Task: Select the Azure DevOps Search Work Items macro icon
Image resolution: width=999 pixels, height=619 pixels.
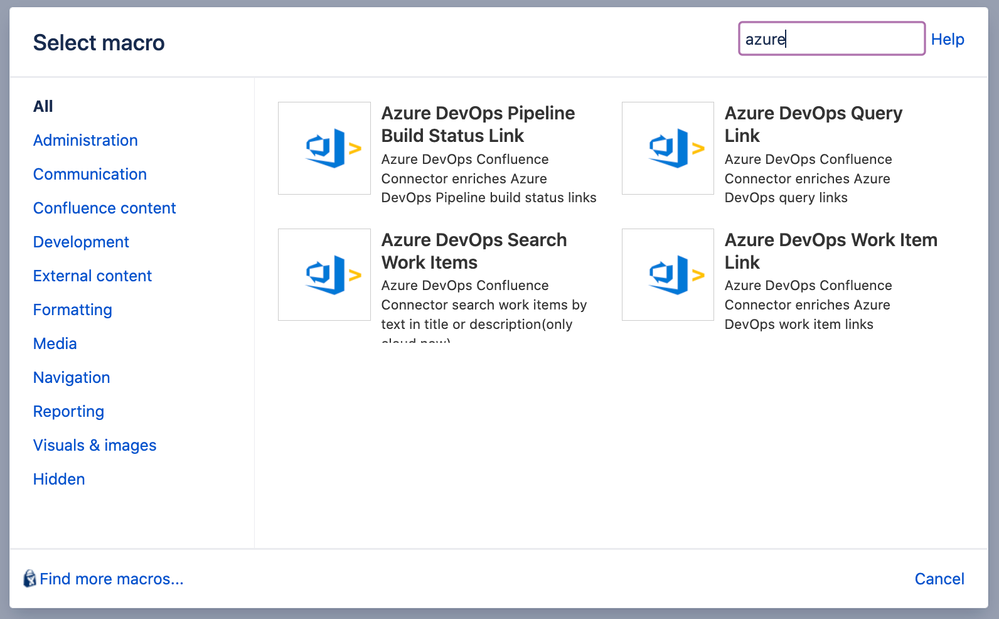Action: pos(324,274)
